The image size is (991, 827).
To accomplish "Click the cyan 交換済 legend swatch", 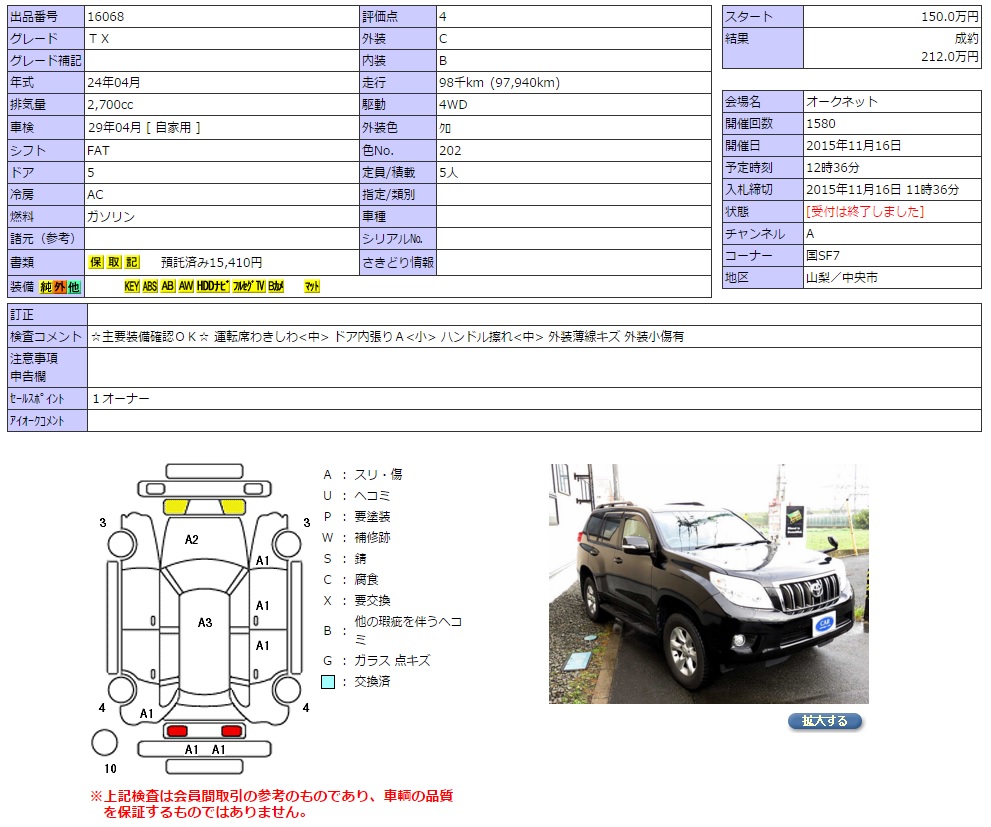I will (x=328, y=682).
